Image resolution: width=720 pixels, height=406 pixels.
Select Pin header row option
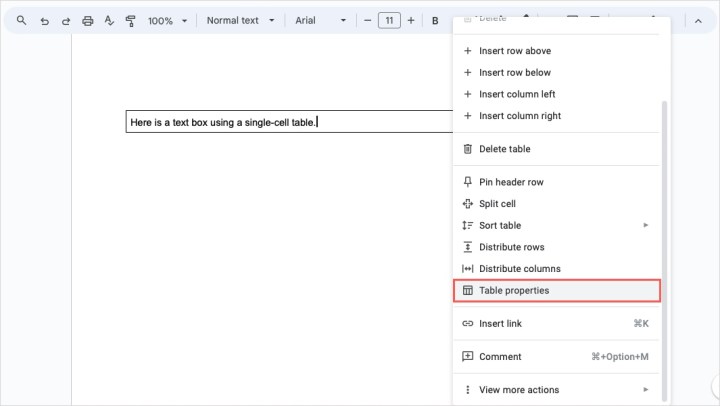(x=510, y=182)
